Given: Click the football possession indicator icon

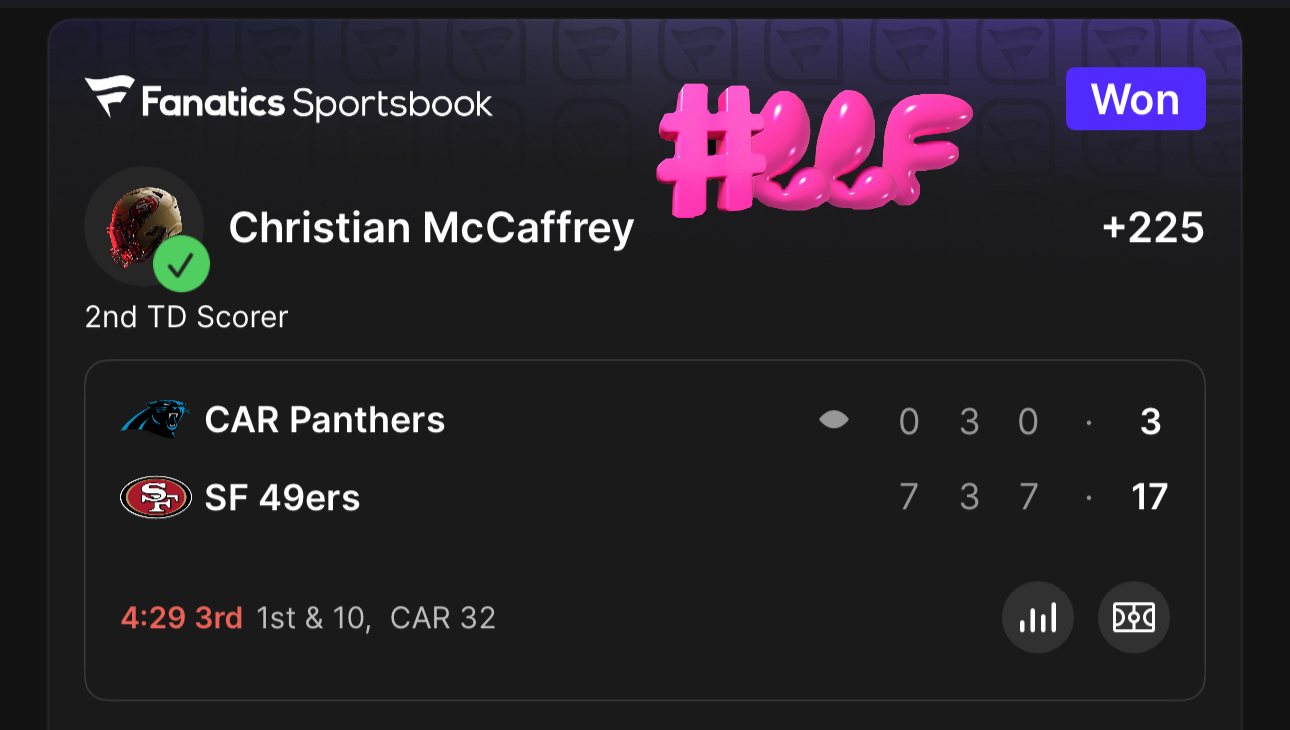Looking at the screenshot, I should click(834, 421).
